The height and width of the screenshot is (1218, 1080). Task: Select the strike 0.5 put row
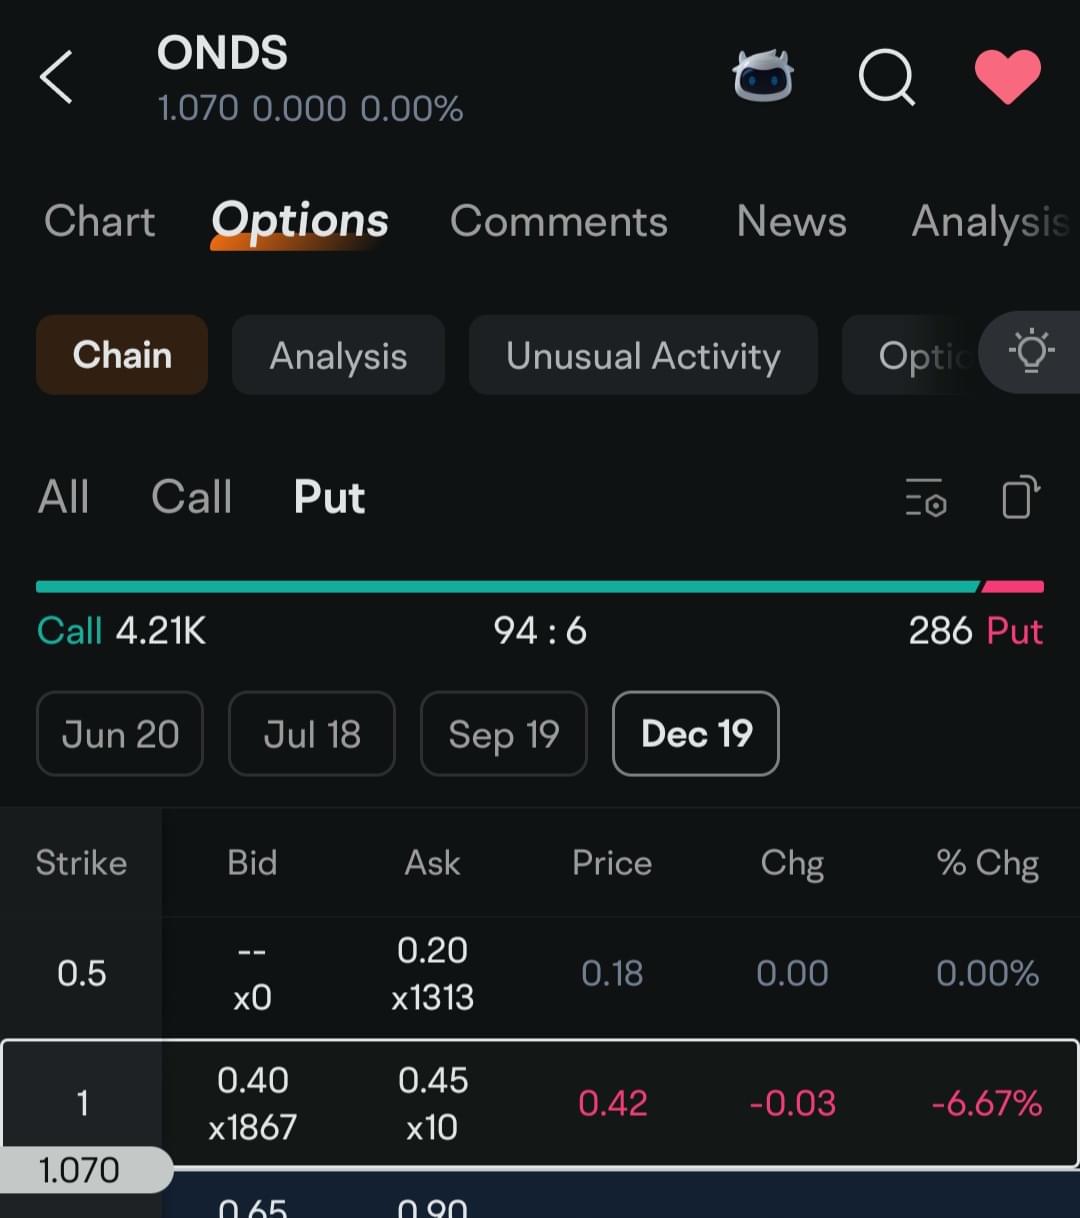(x=540, y=974)
